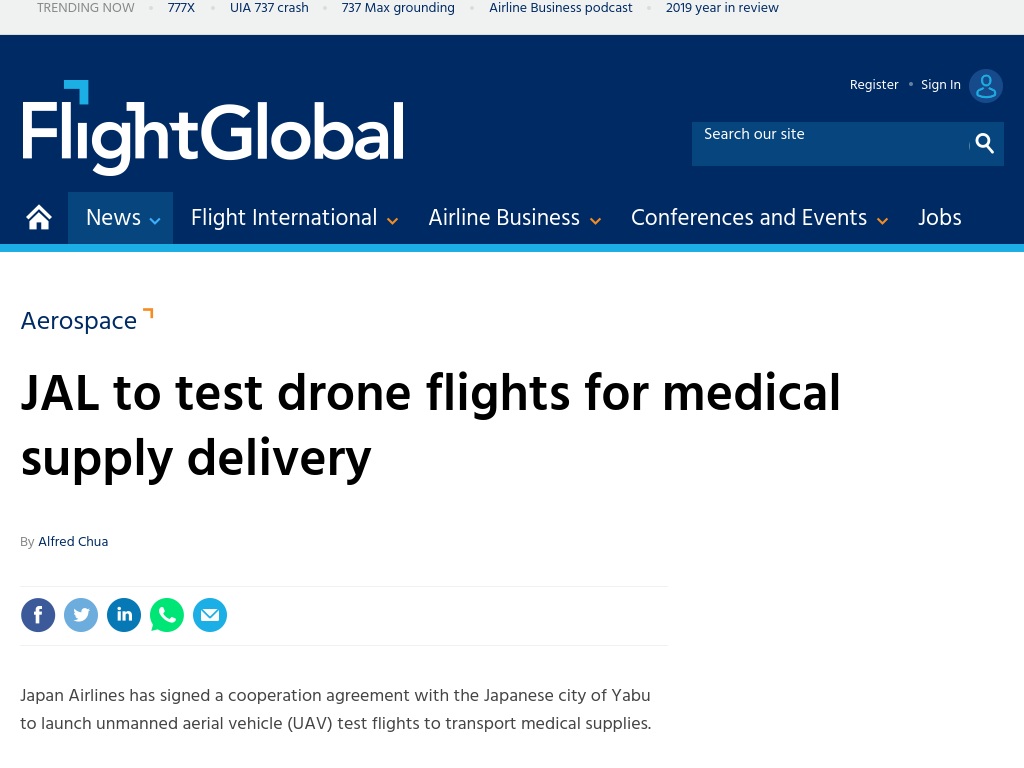Share article on Facebook

tap(38, 615)
